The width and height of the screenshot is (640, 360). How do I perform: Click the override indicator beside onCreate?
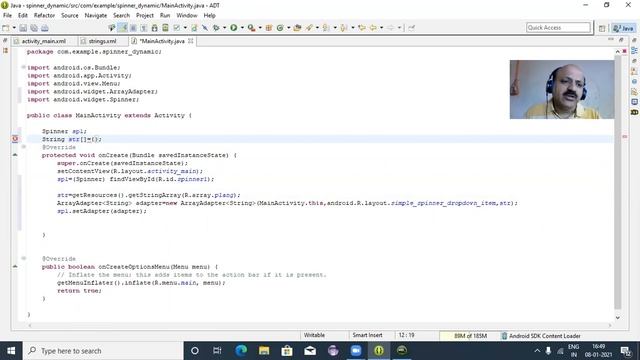tap(15, 155)
